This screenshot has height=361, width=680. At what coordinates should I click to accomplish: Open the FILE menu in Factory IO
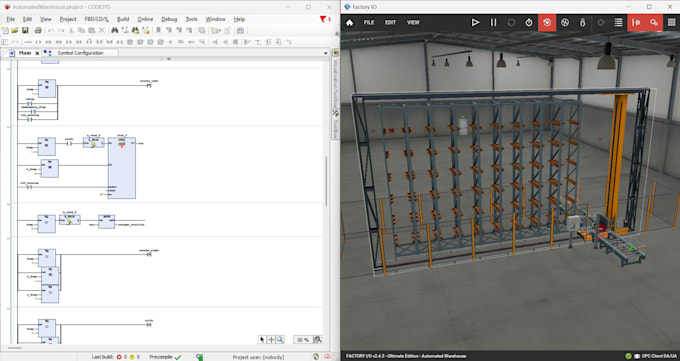click(x=369, y=22)
